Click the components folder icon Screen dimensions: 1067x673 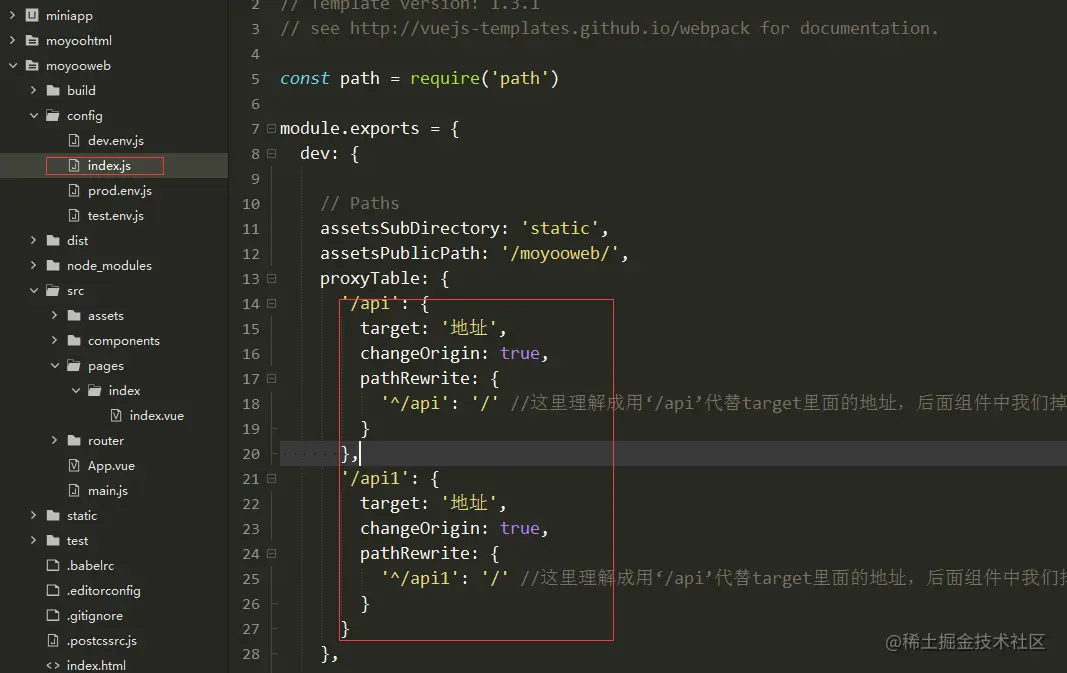click(x=74, y=340)
